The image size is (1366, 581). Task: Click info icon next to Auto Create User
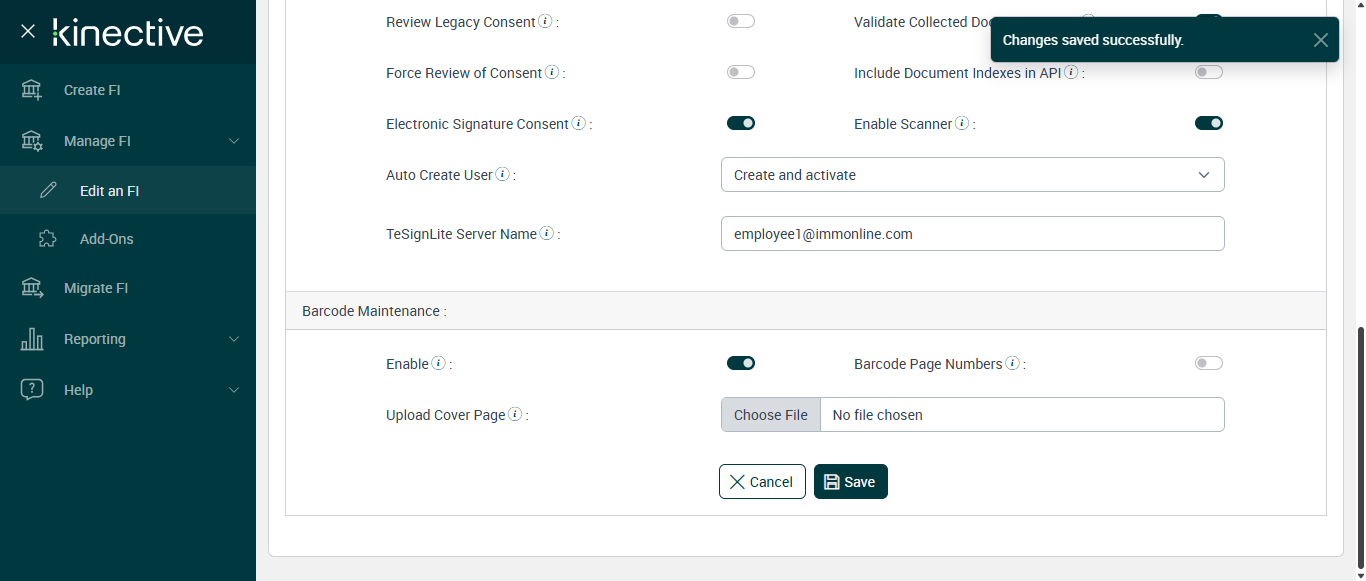pyautogui.click(x=503, y=174)
